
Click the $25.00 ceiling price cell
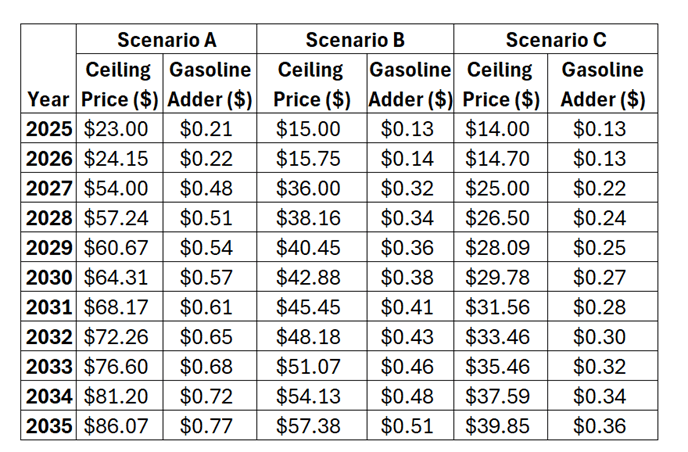point(498,188)
